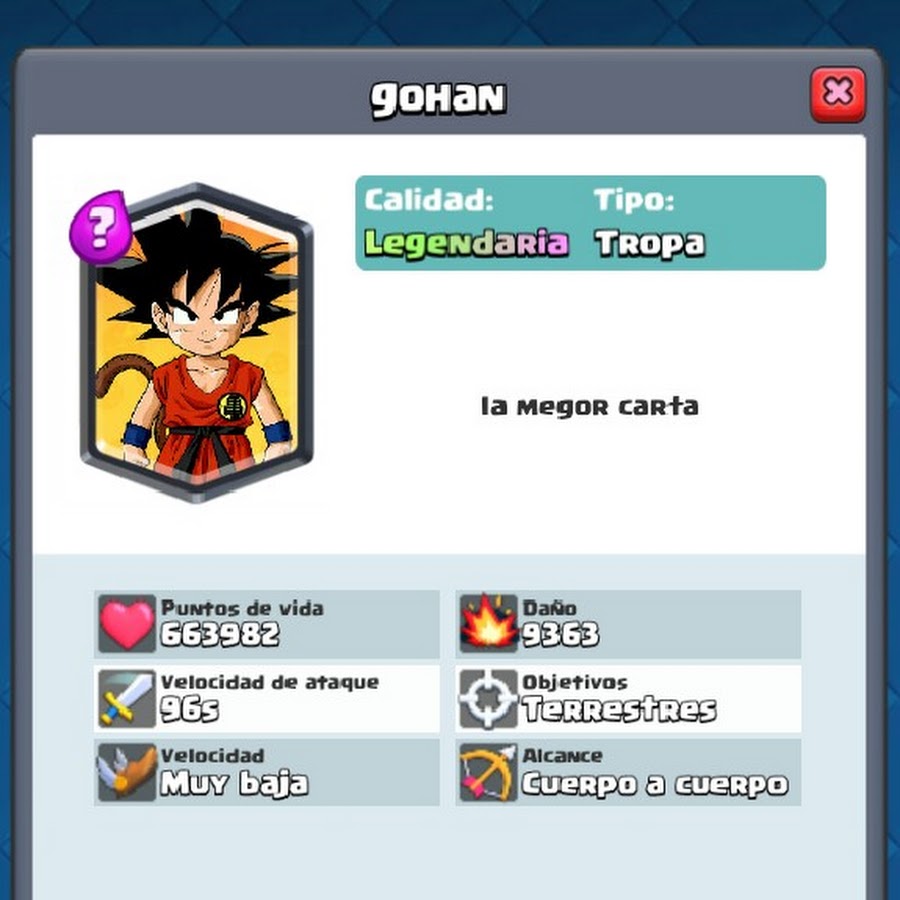The height and width of the screenshot is (900, 900).
Task: Click the Velocidad de ataque 96s row
Action: click(x=267, y=699)
